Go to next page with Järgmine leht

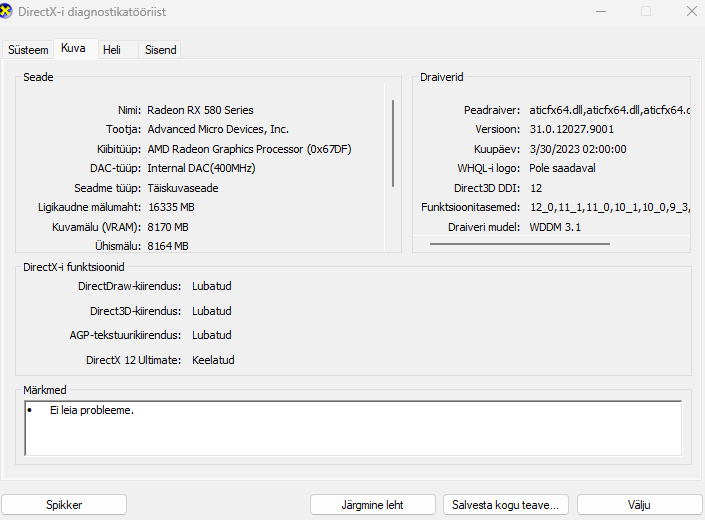(x=373, y=505)
